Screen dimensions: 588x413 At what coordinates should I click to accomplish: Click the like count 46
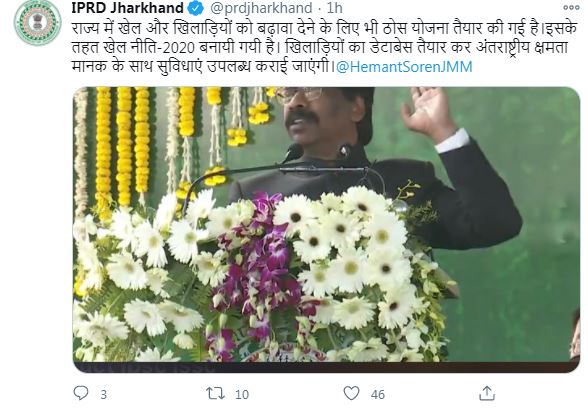tap(378, 395)
